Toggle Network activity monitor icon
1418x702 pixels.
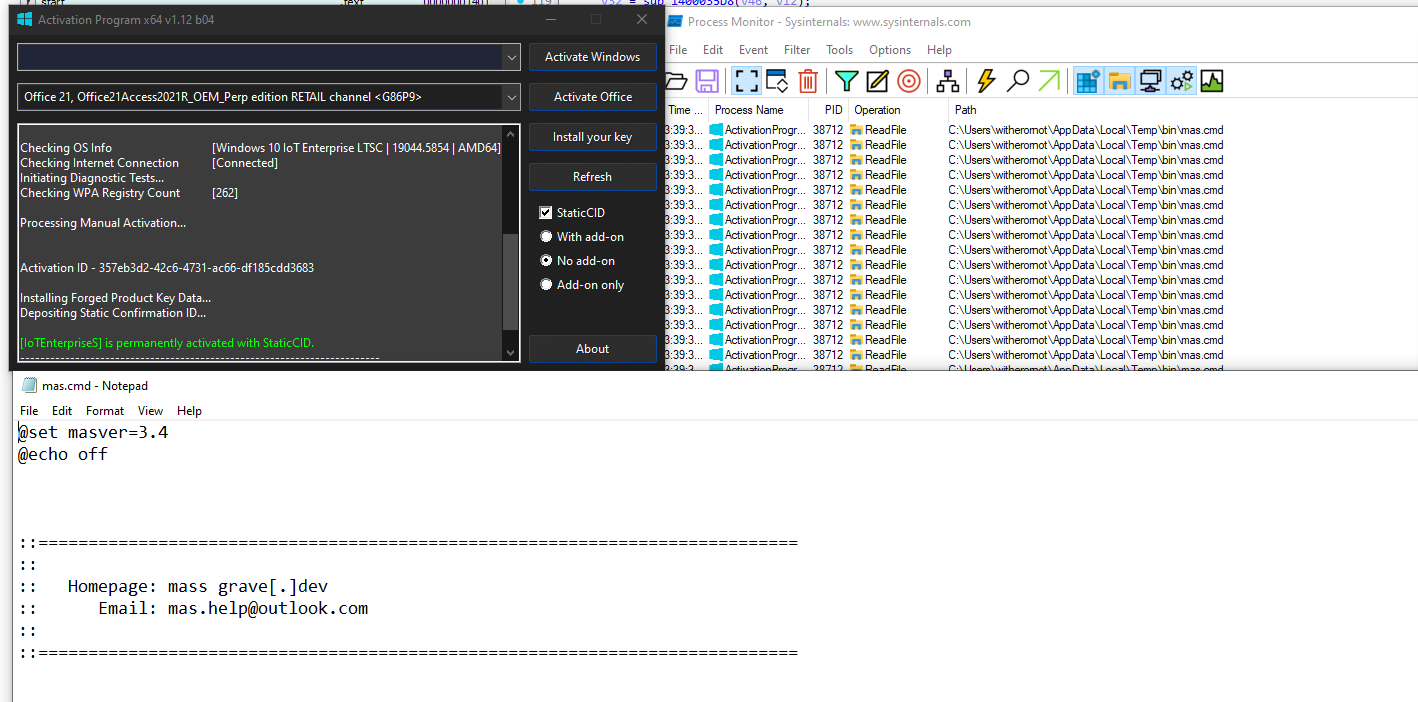pos(1150,81)
